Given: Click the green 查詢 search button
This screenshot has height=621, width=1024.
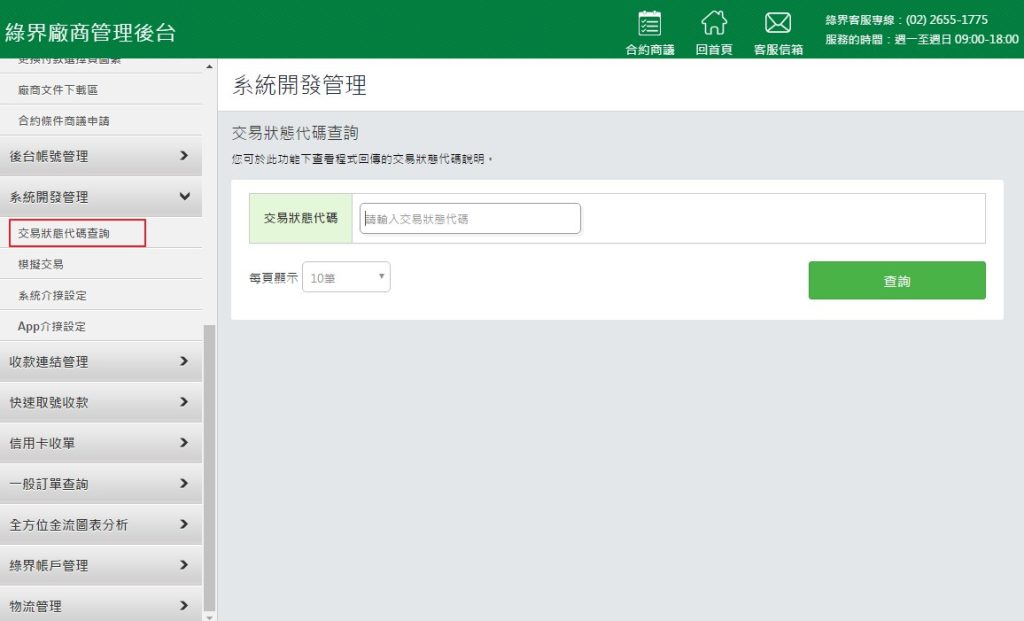Looking at the screenshot, I should pos(896,280).
